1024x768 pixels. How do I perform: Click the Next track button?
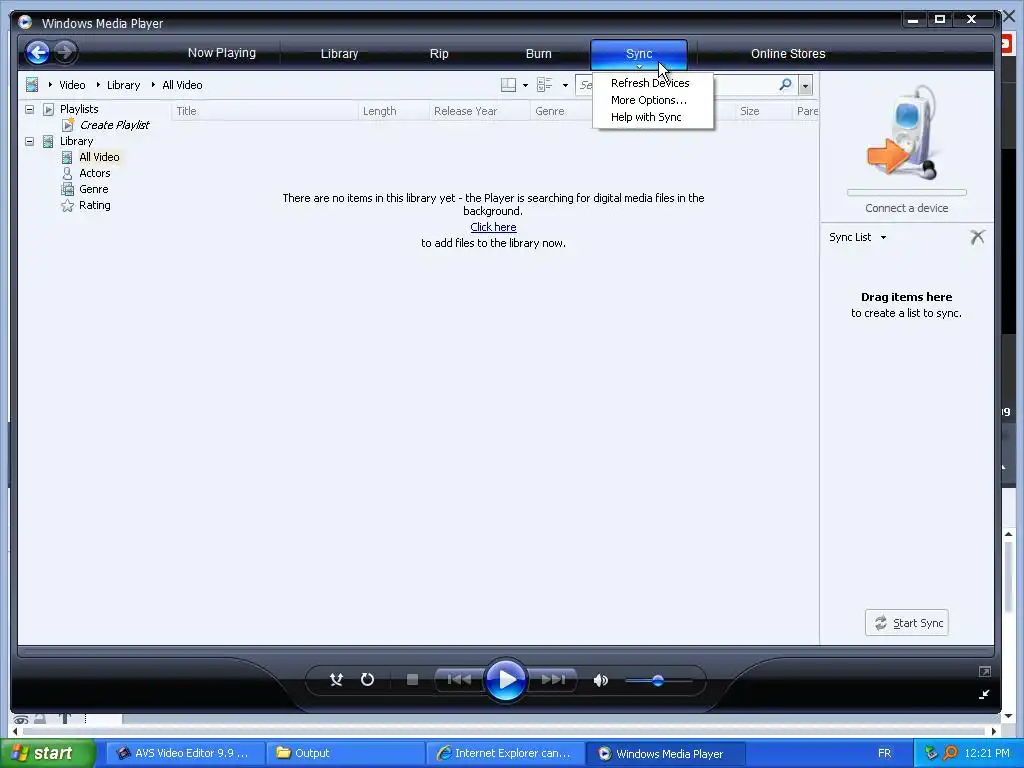point(552,680)
